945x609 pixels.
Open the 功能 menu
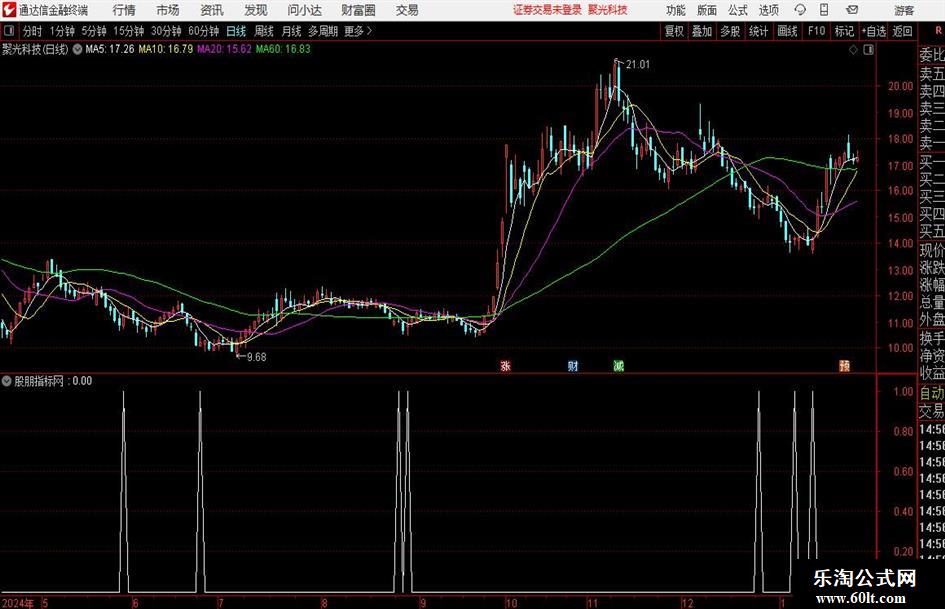[676, 10]
